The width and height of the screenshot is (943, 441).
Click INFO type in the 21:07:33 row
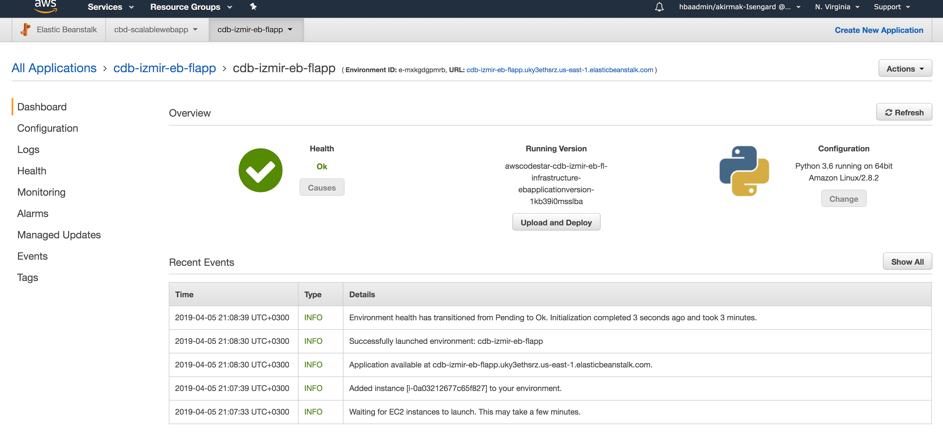[x=313, y=412]
